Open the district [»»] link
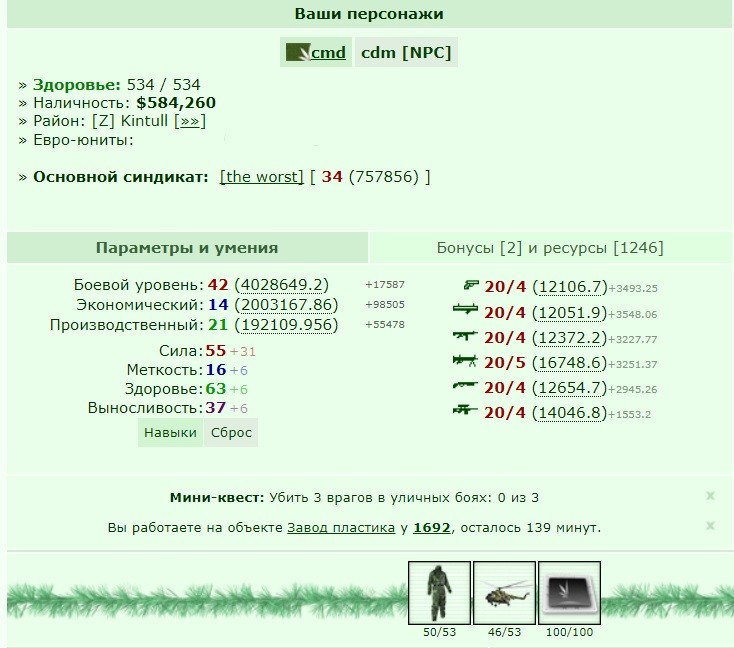Viewport: 734px width, 648px height. (x=190, y=121)
